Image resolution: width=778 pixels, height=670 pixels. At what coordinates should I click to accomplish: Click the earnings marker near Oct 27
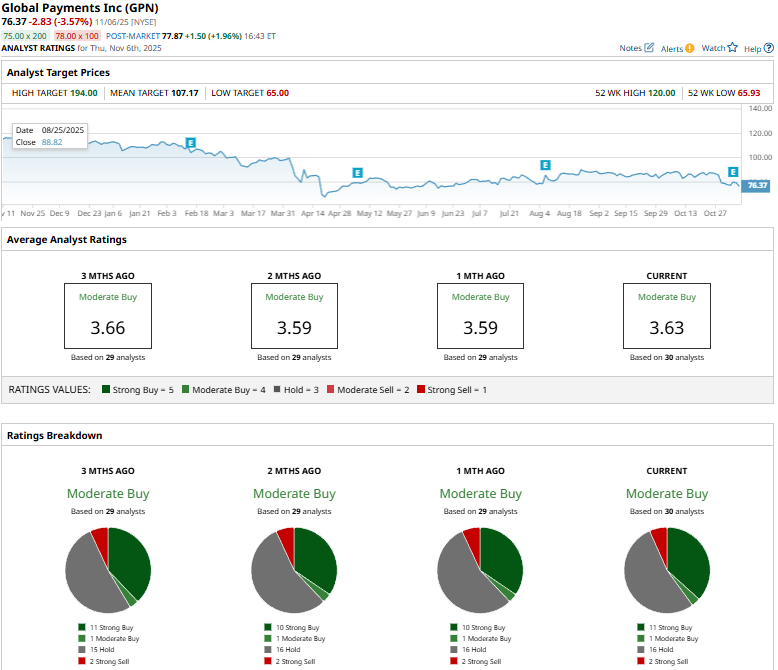pos(733,172)
